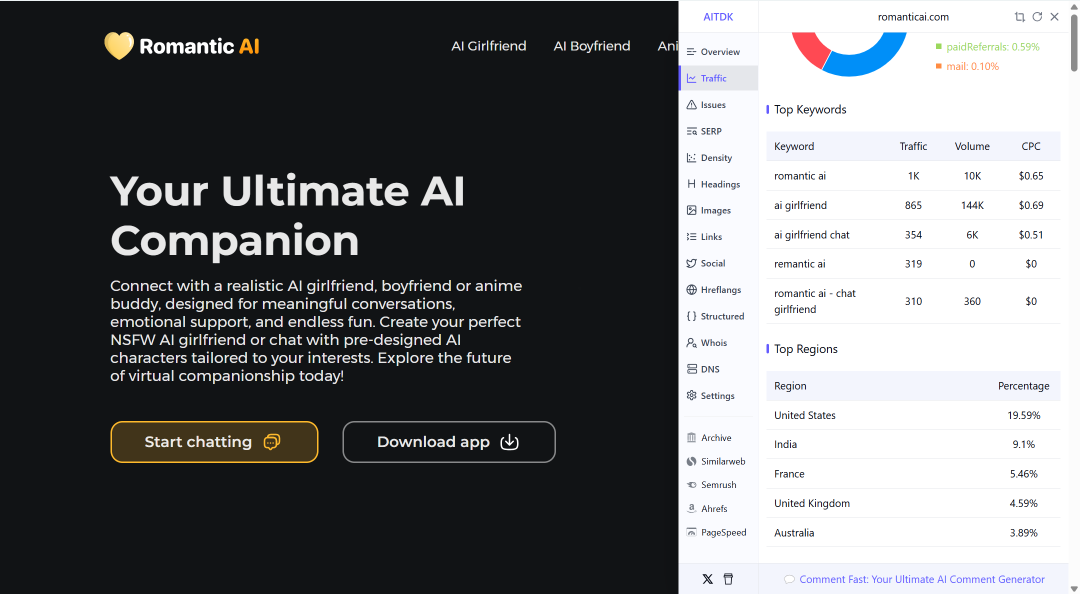Refresh the AITDK panel with reload icon

coord(1037,17)
